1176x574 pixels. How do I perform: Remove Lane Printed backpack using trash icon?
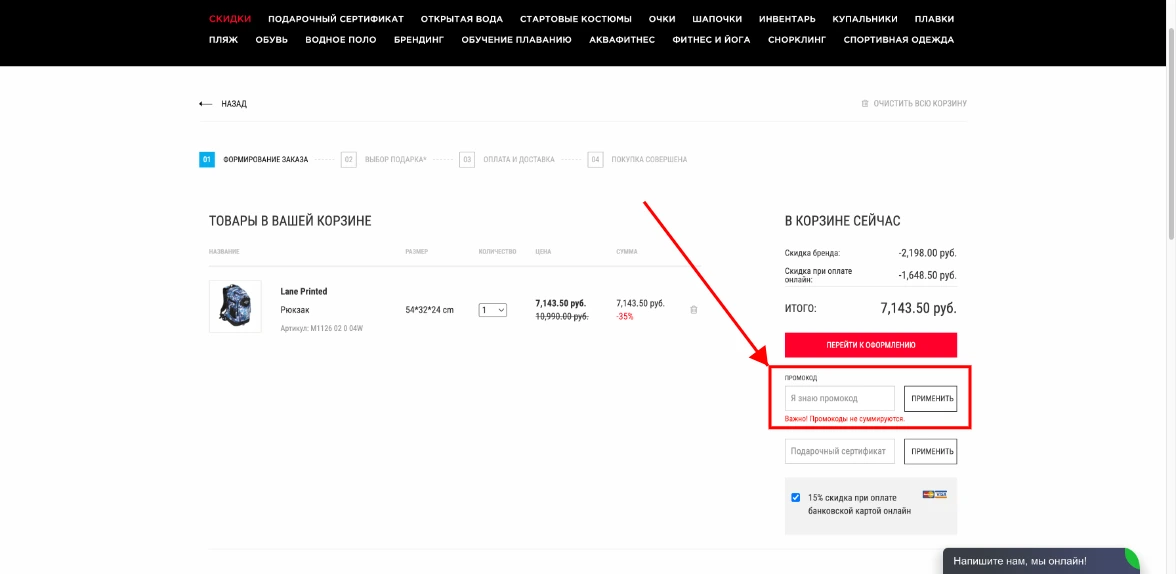pyautogui.click(x=694, y=310)
